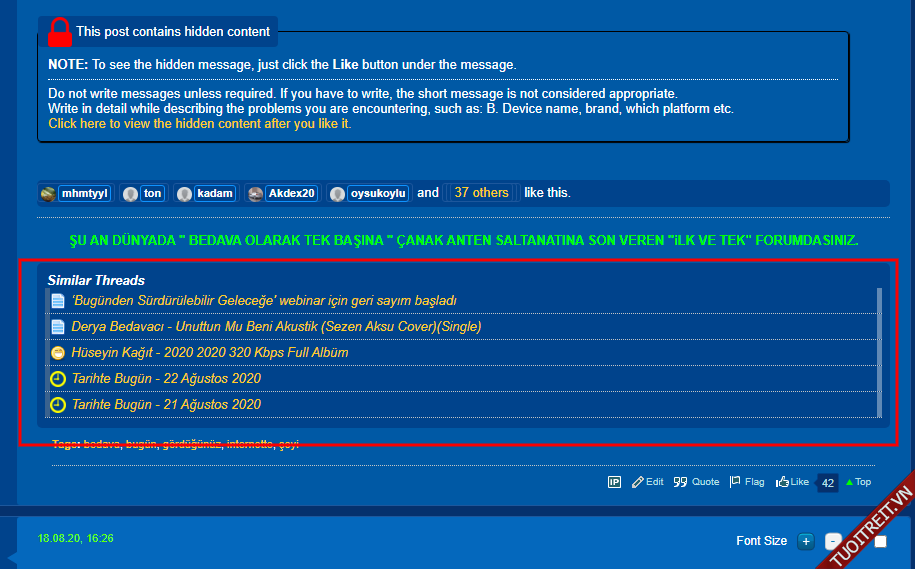Open the like count 42 bubble
Viewport: 915px width, 569px height.
[x=827, y=483]
